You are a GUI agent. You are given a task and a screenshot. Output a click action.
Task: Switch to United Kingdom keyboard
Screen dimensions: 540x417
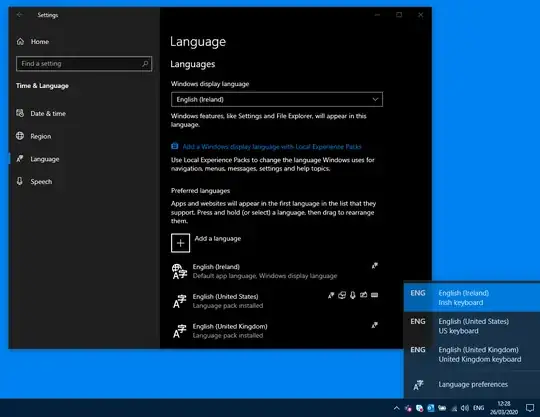click(472, 354)
